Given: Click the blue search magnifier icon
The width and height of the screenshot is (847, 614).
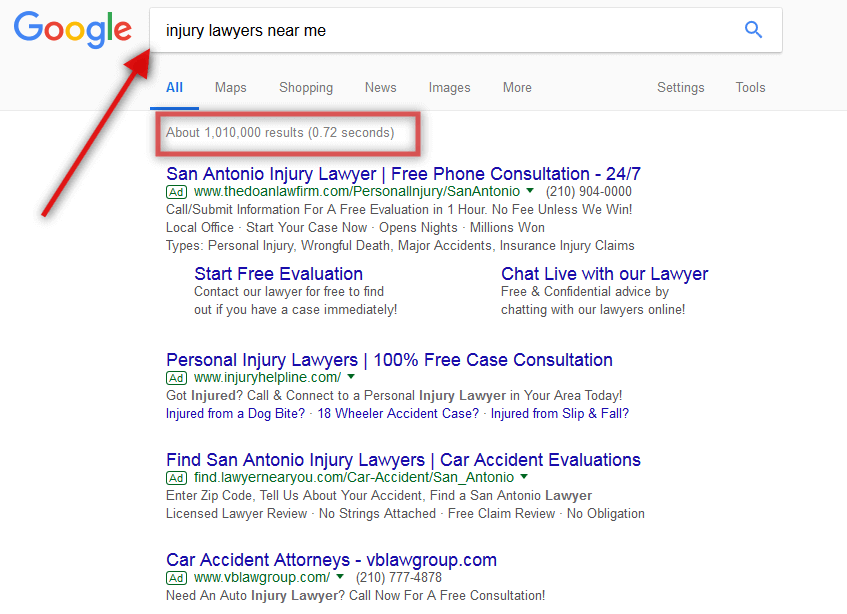Looking at the screenshot, I should point(753,30).
